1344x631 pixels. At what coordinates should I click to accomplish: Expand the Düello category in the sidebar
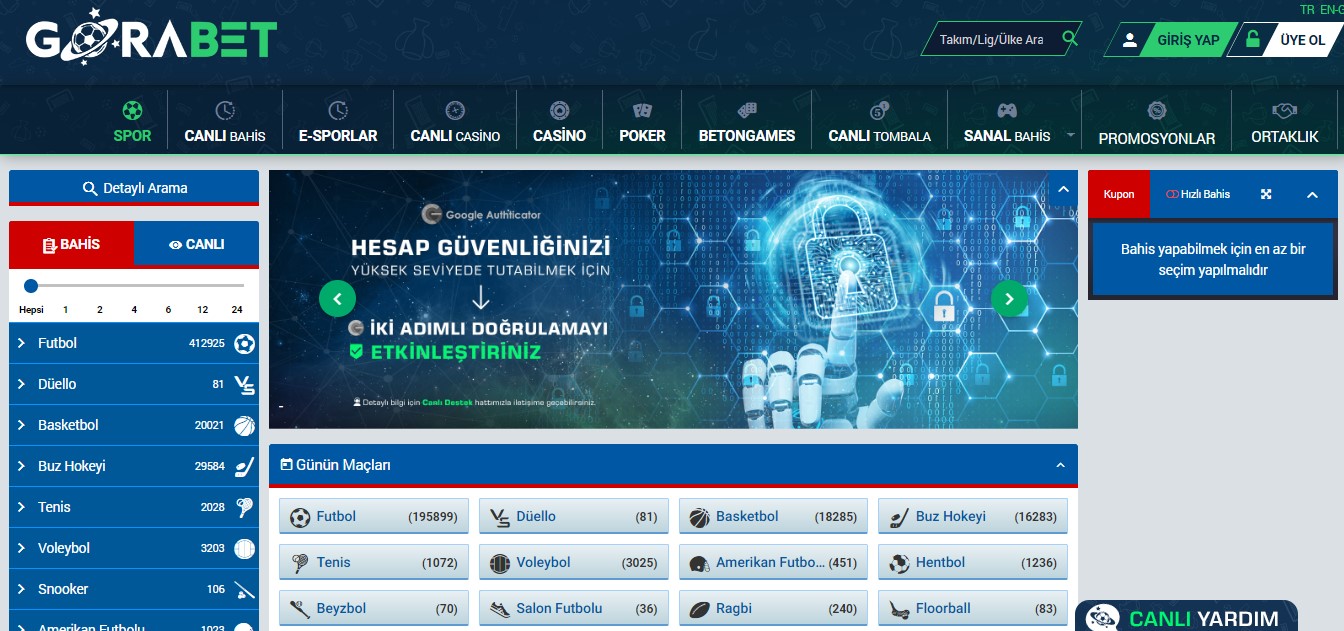coord(21,384)
